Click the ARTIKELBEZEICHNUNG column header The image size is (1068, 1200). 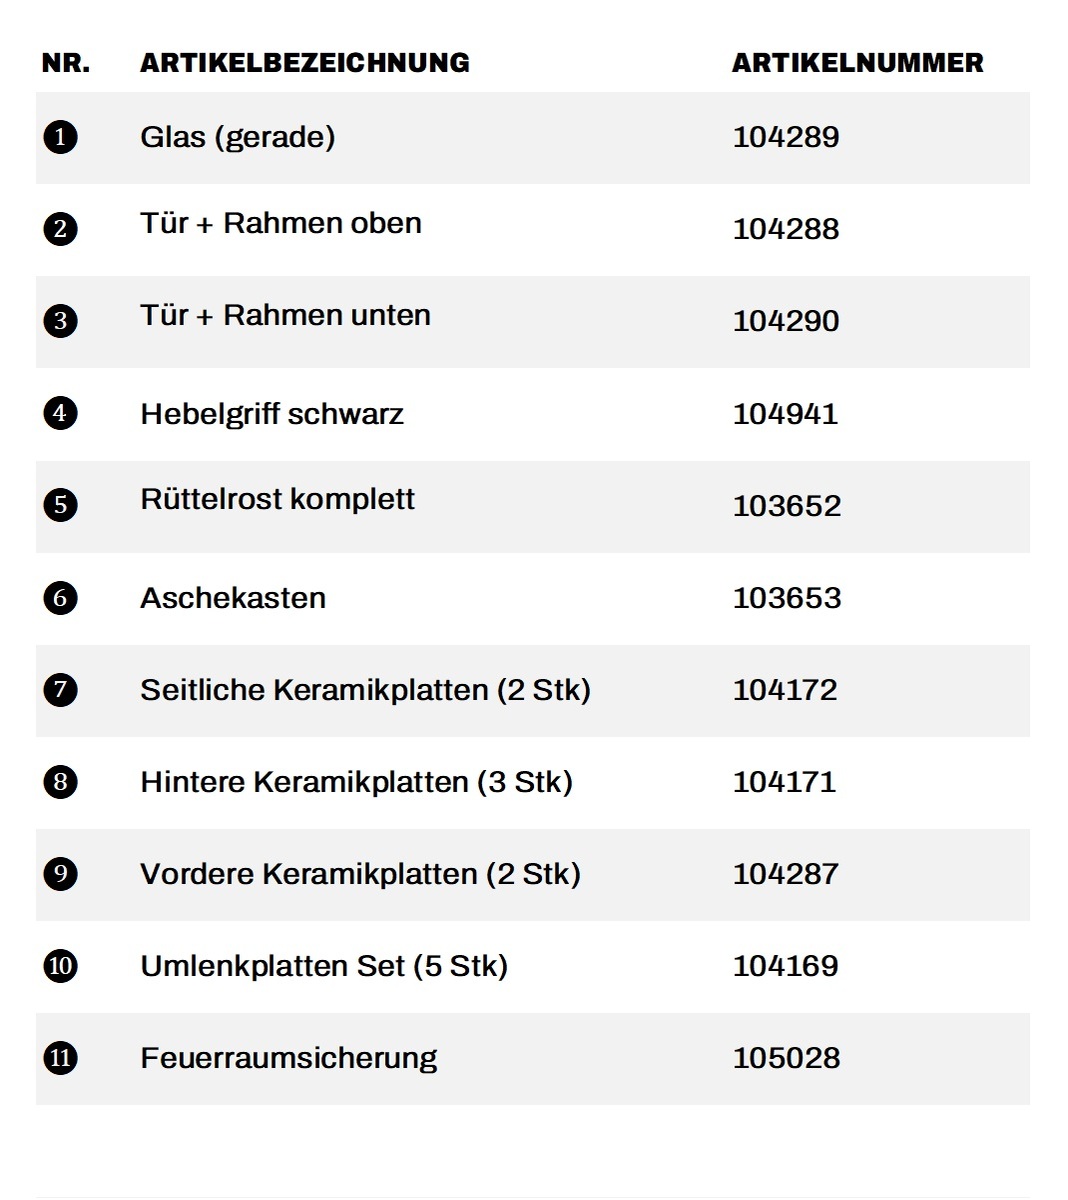305,63
